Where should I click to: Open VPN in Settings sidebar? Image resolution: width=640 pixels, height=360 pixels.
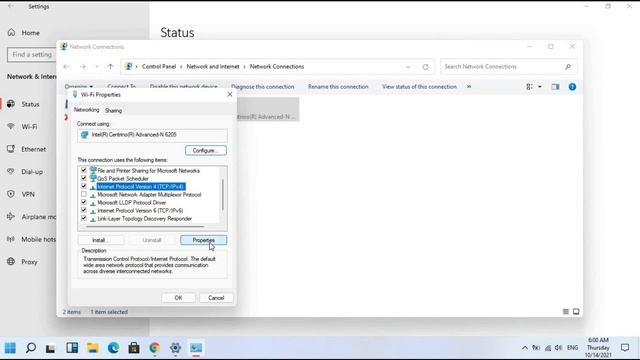27,194
